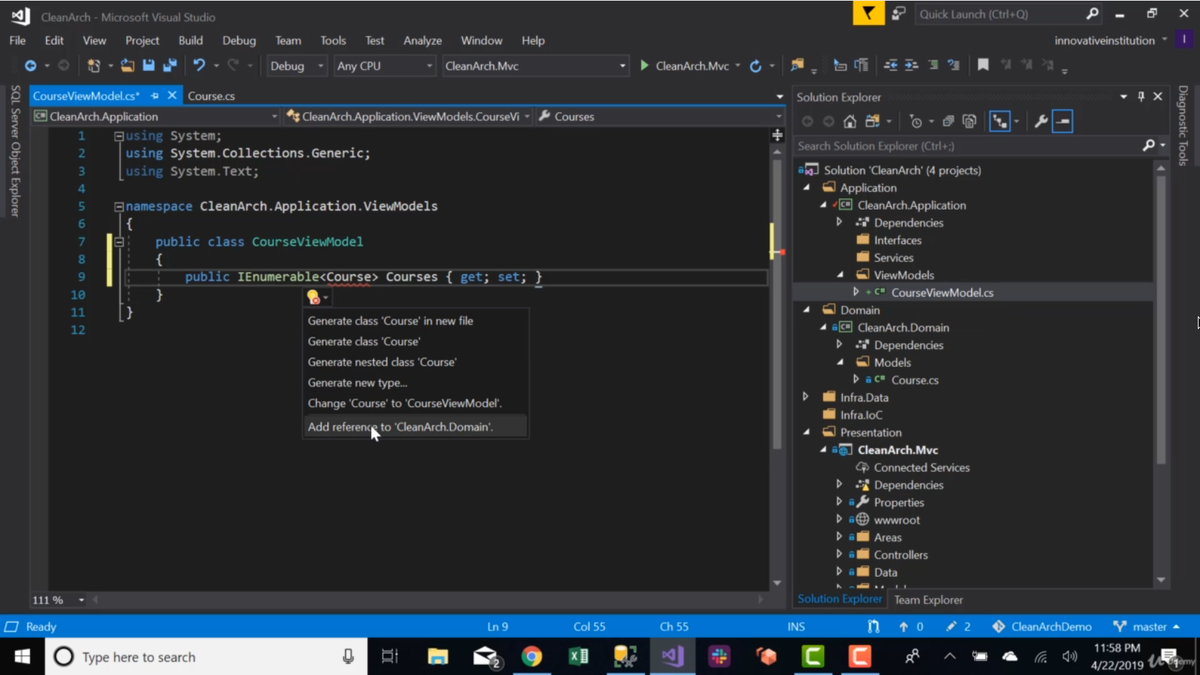Click the Undo toolbar icon
This screenshot has width=1200, height=675.
click(x=199, y=66)
